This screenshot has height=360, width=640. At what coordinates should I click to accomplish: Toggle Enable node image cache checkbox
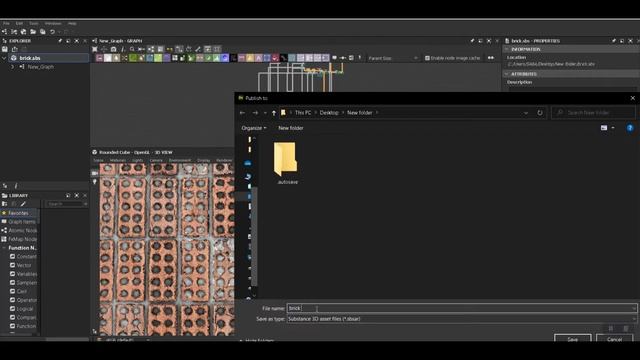click(427, 58)
